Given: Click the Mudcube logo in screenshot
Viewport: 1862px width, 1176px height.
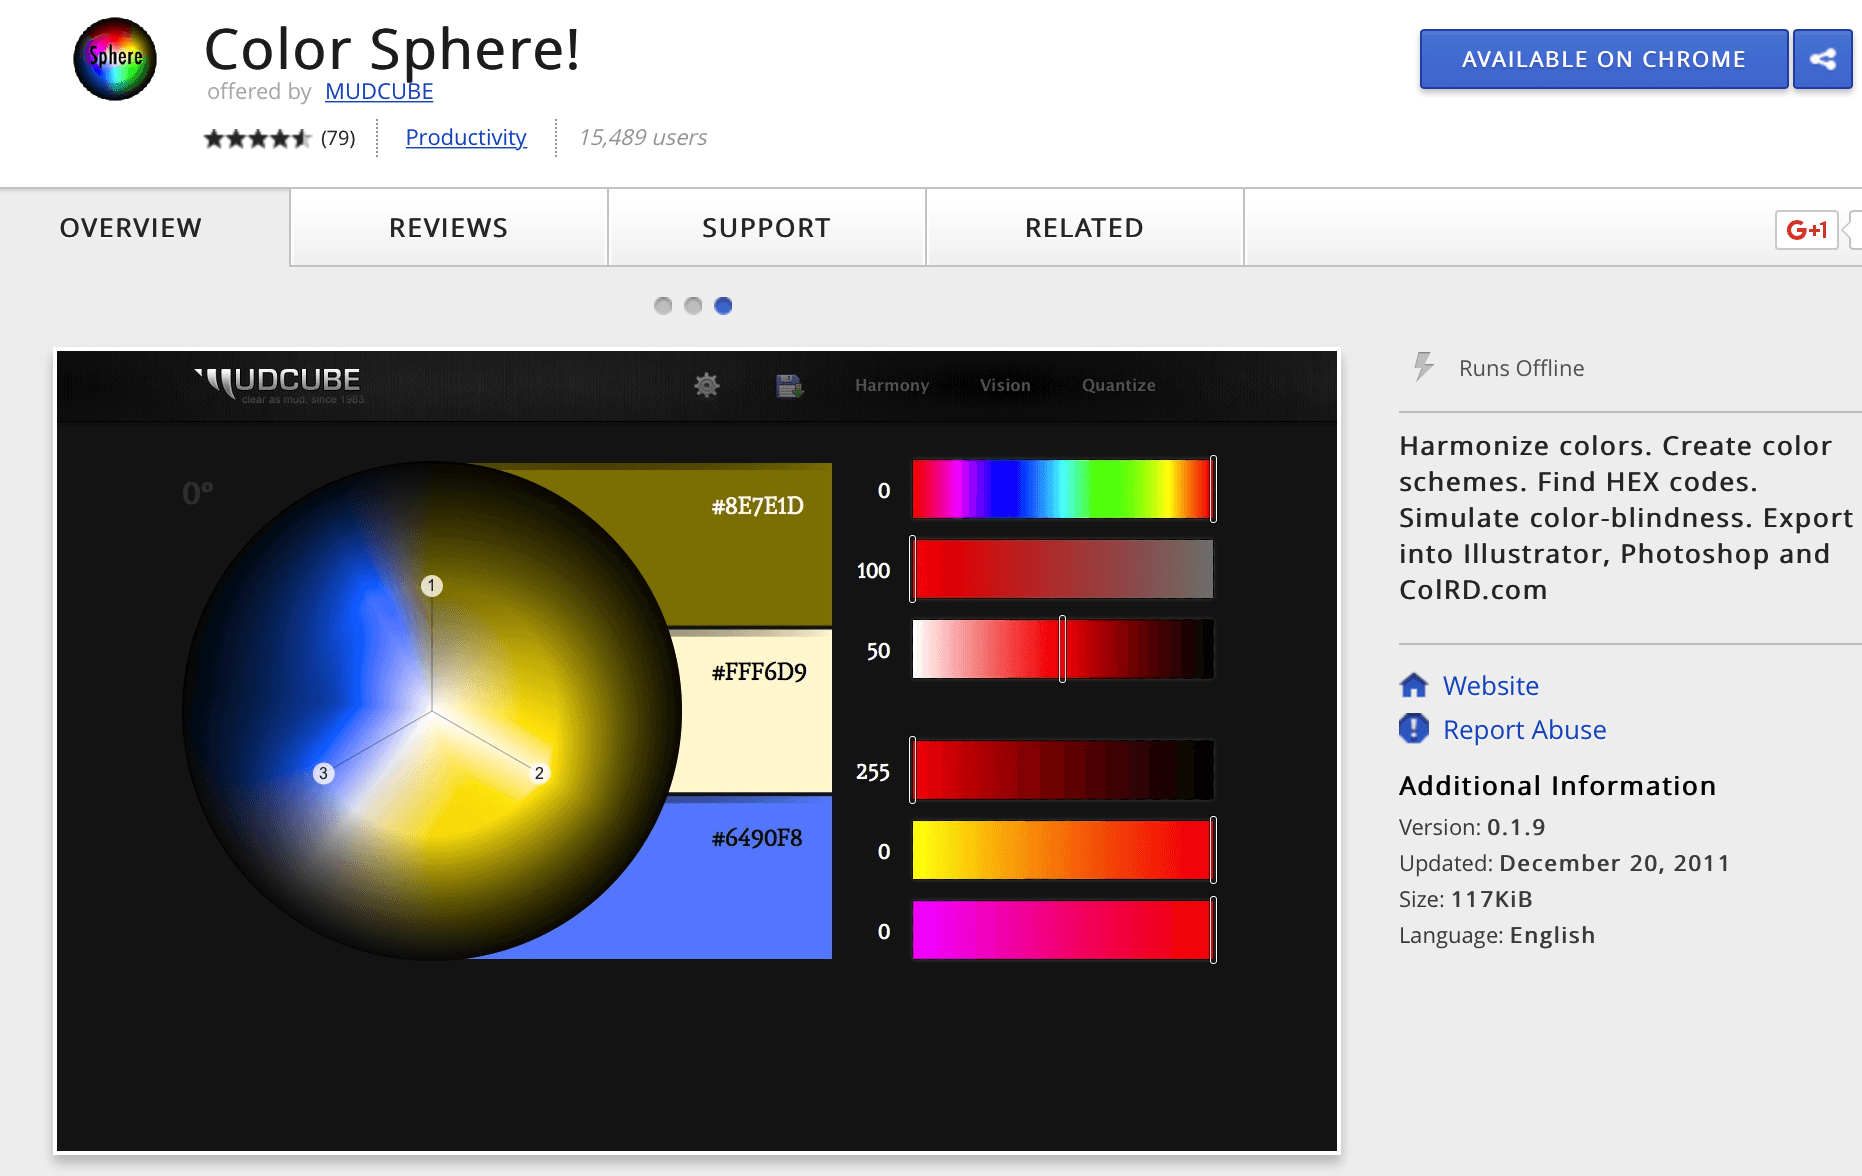Looking at the screenshot, I should (x=279, y=385).
